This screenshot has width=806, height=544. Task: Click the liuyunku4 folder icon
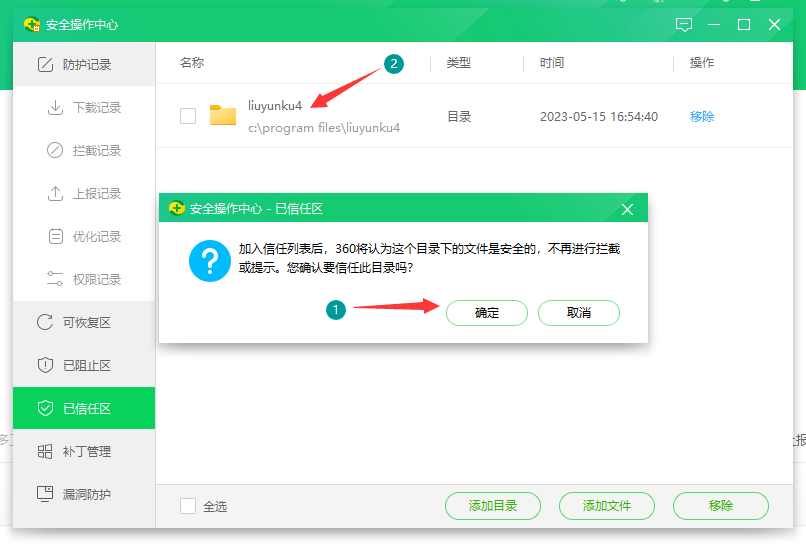223,115
